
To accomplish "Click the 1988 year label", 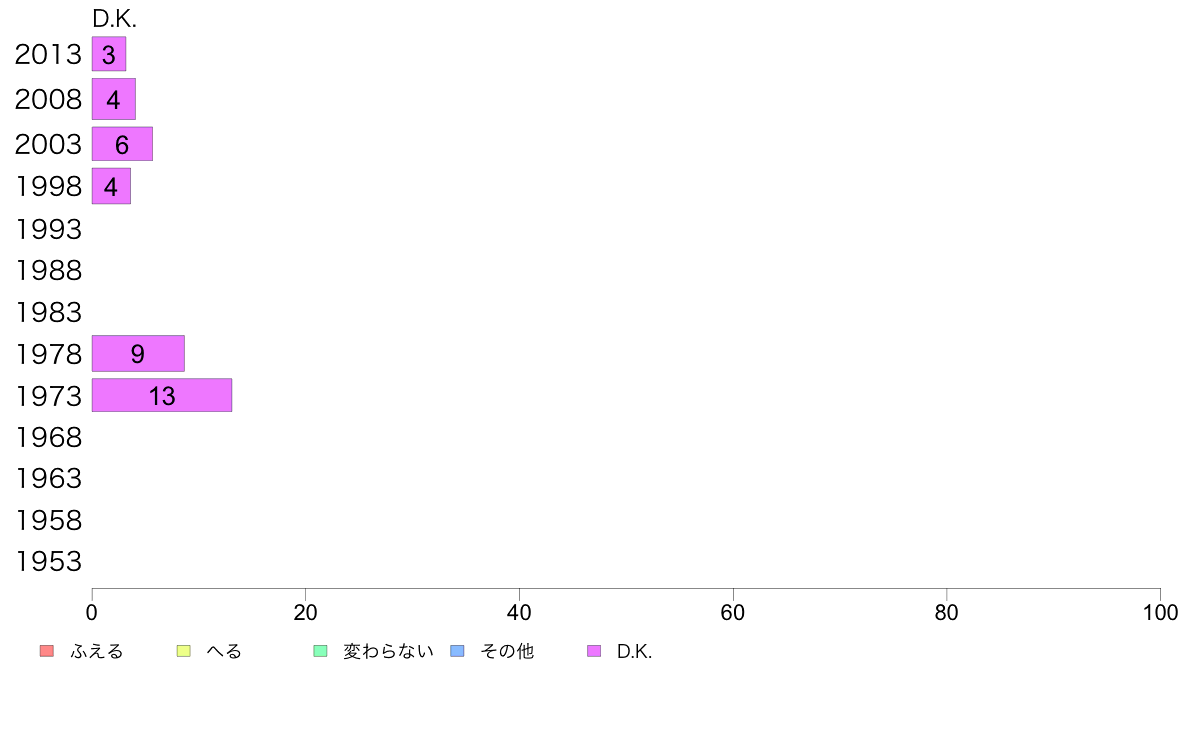I will 48,271.
